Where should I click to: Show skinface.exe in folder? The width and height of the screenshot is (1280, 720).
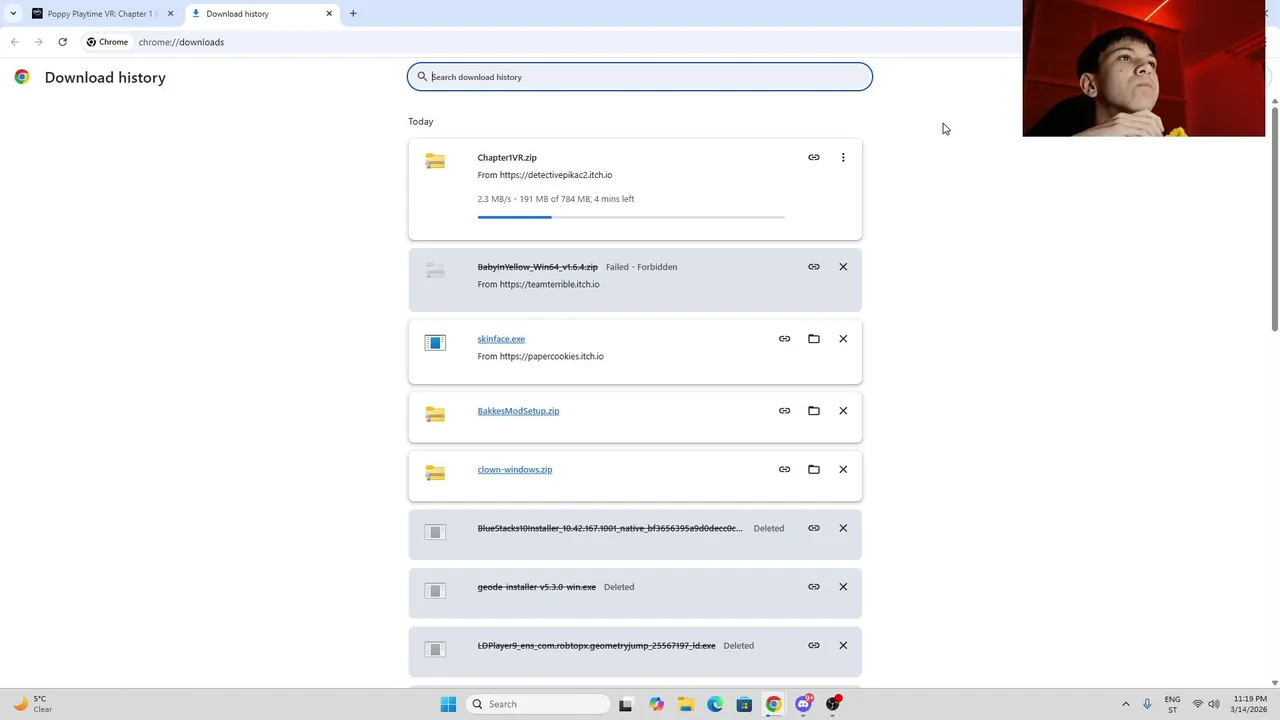814,339
